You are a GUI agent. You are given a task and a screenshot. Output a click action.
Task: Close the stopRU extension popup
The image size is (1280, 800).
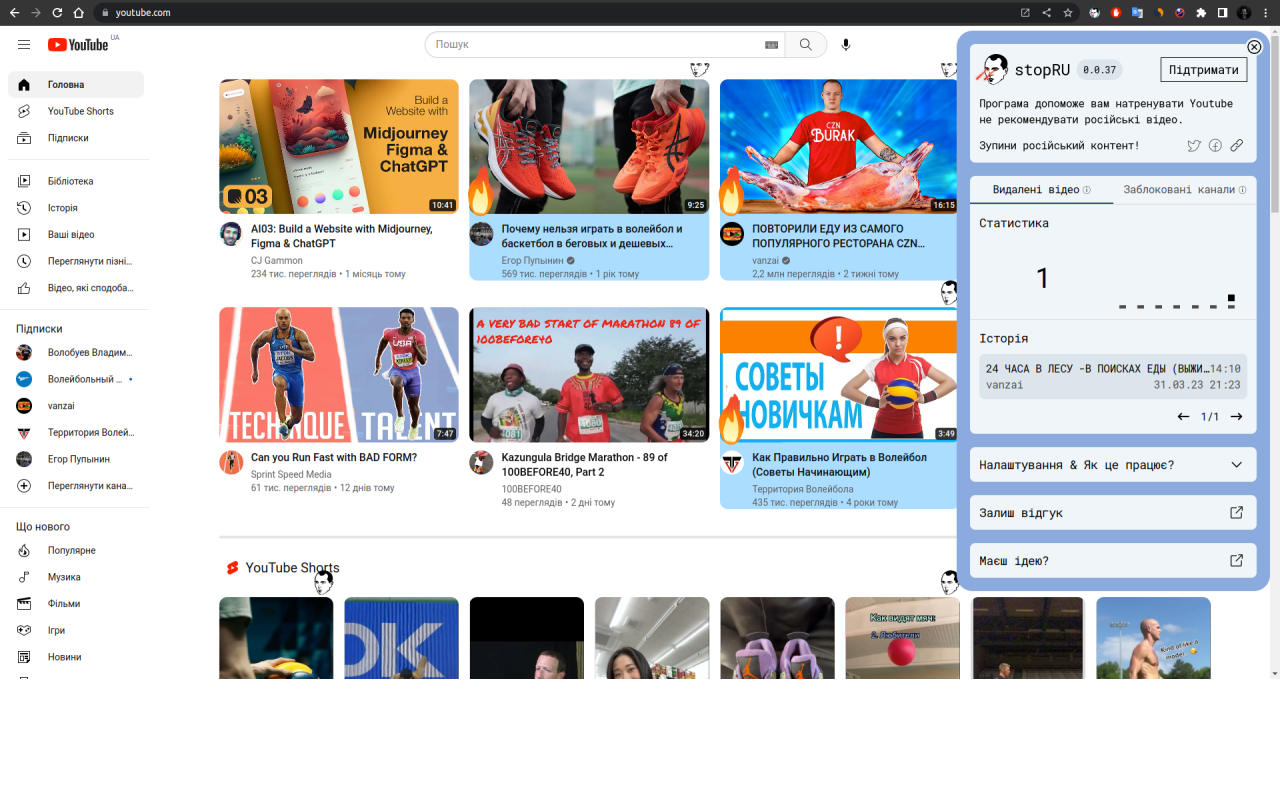[x=1254, y=47]
